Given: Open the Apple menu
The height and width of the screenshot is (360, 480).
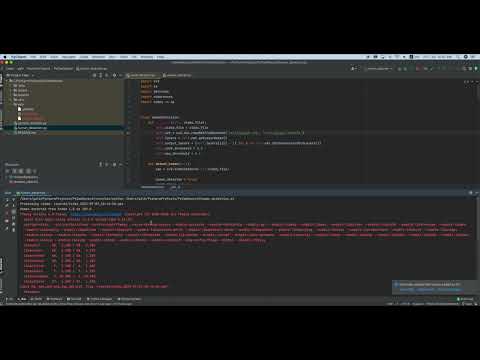Looking at the screenshot, I should (x=5, y=57).
